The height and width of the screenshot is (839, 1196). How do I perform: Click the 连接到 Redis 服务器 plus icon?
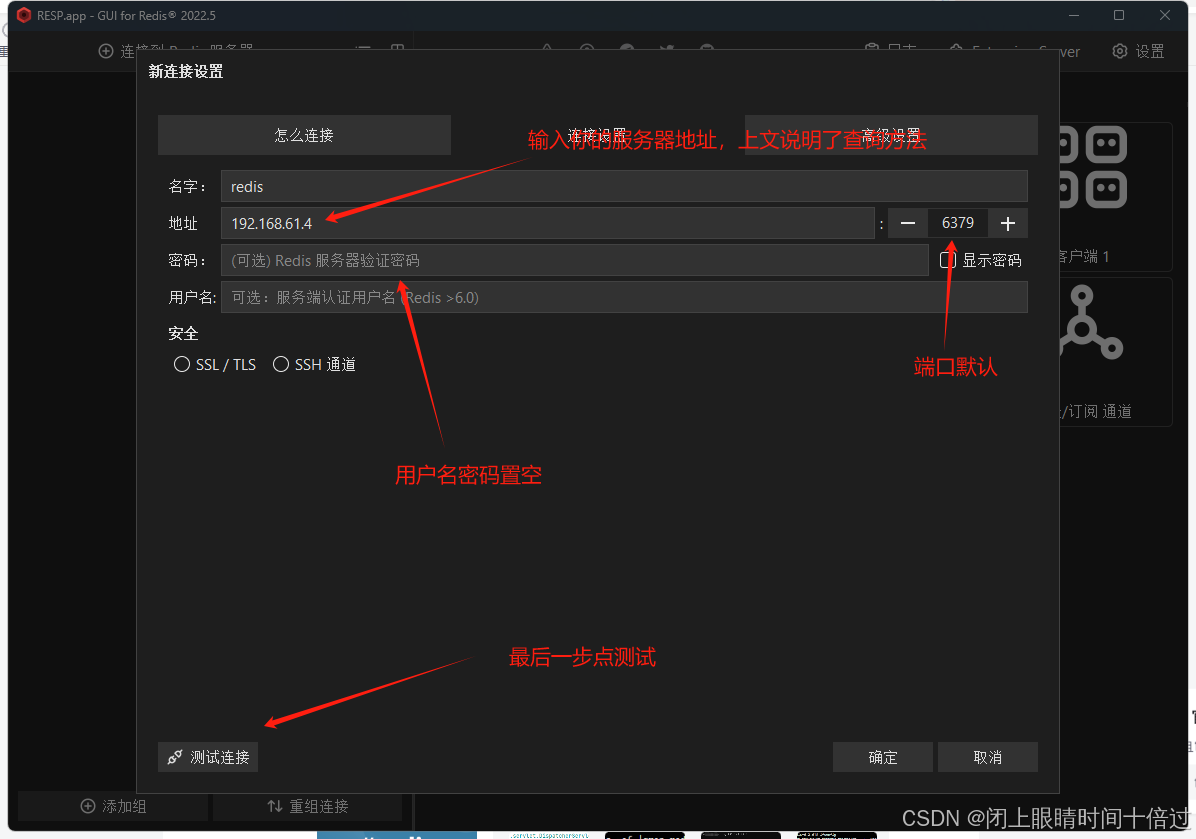coord(106,51)
